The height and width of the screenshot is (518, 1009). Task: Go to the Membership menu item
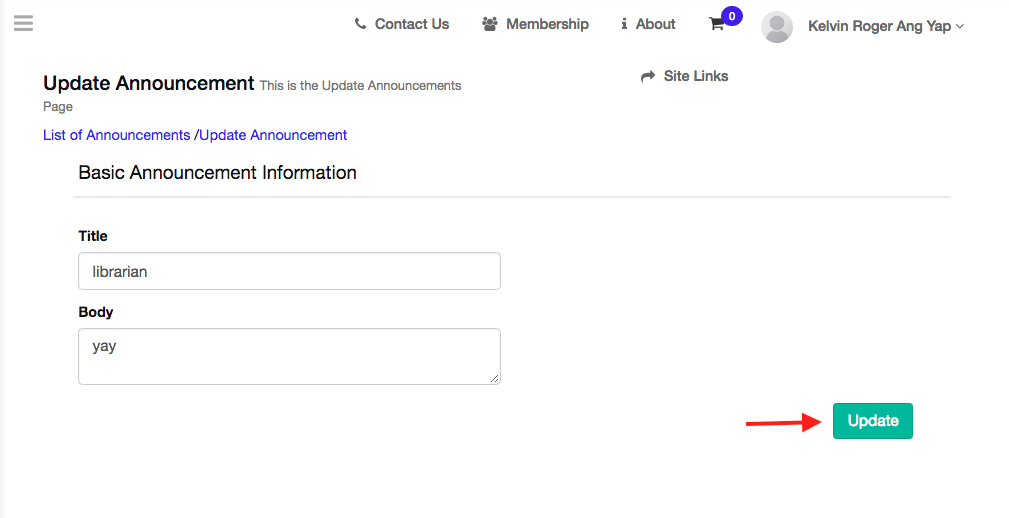tap(547, 24)
